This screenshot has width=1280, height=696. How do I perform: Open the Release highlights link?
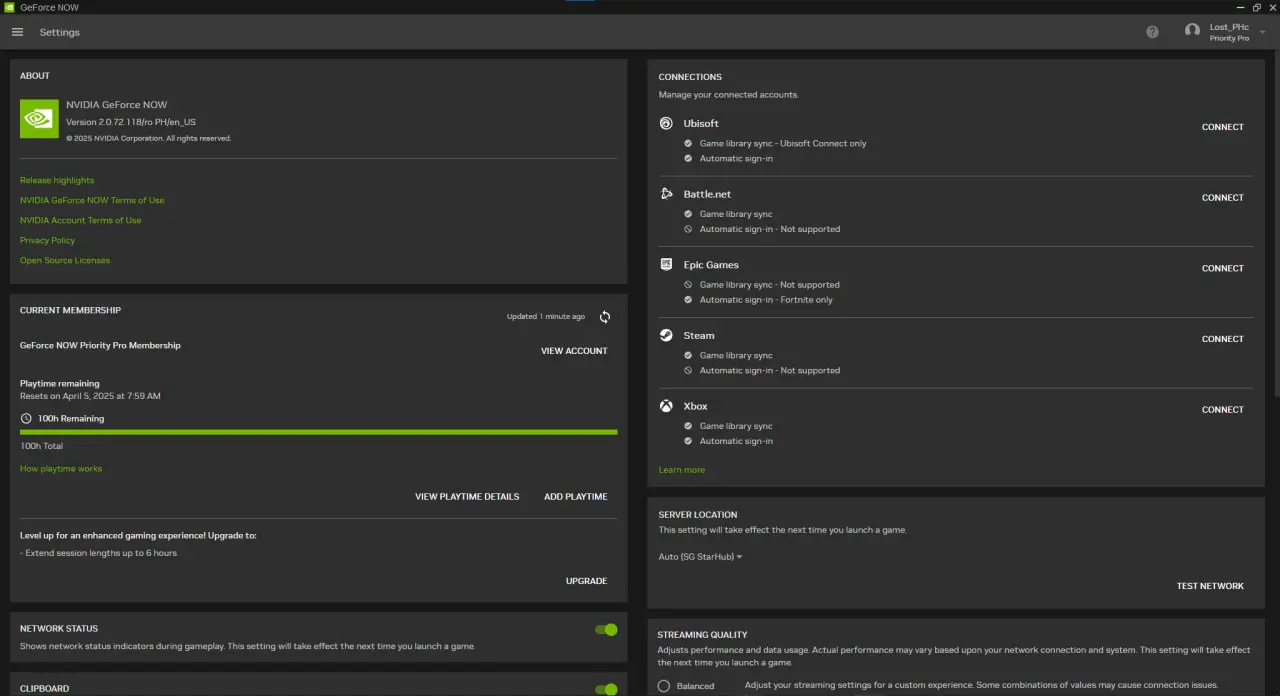57,180
